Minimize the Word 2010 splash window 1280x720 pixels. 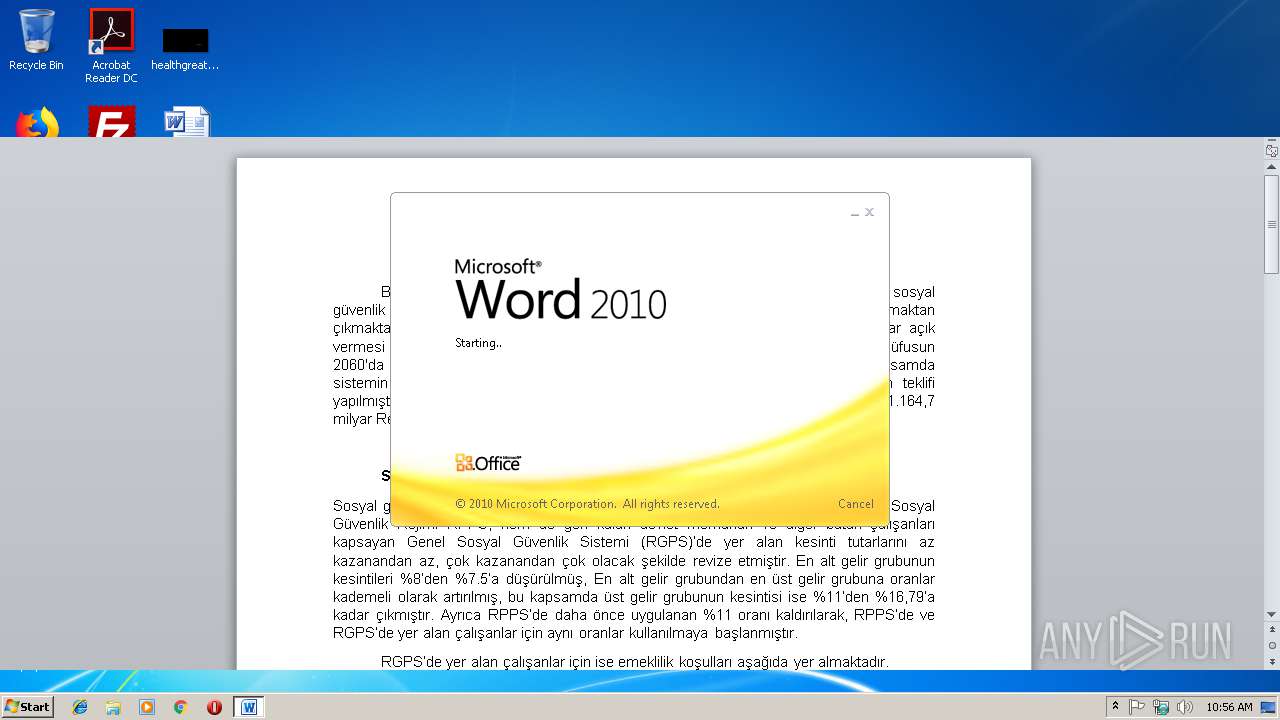[855, 213]
